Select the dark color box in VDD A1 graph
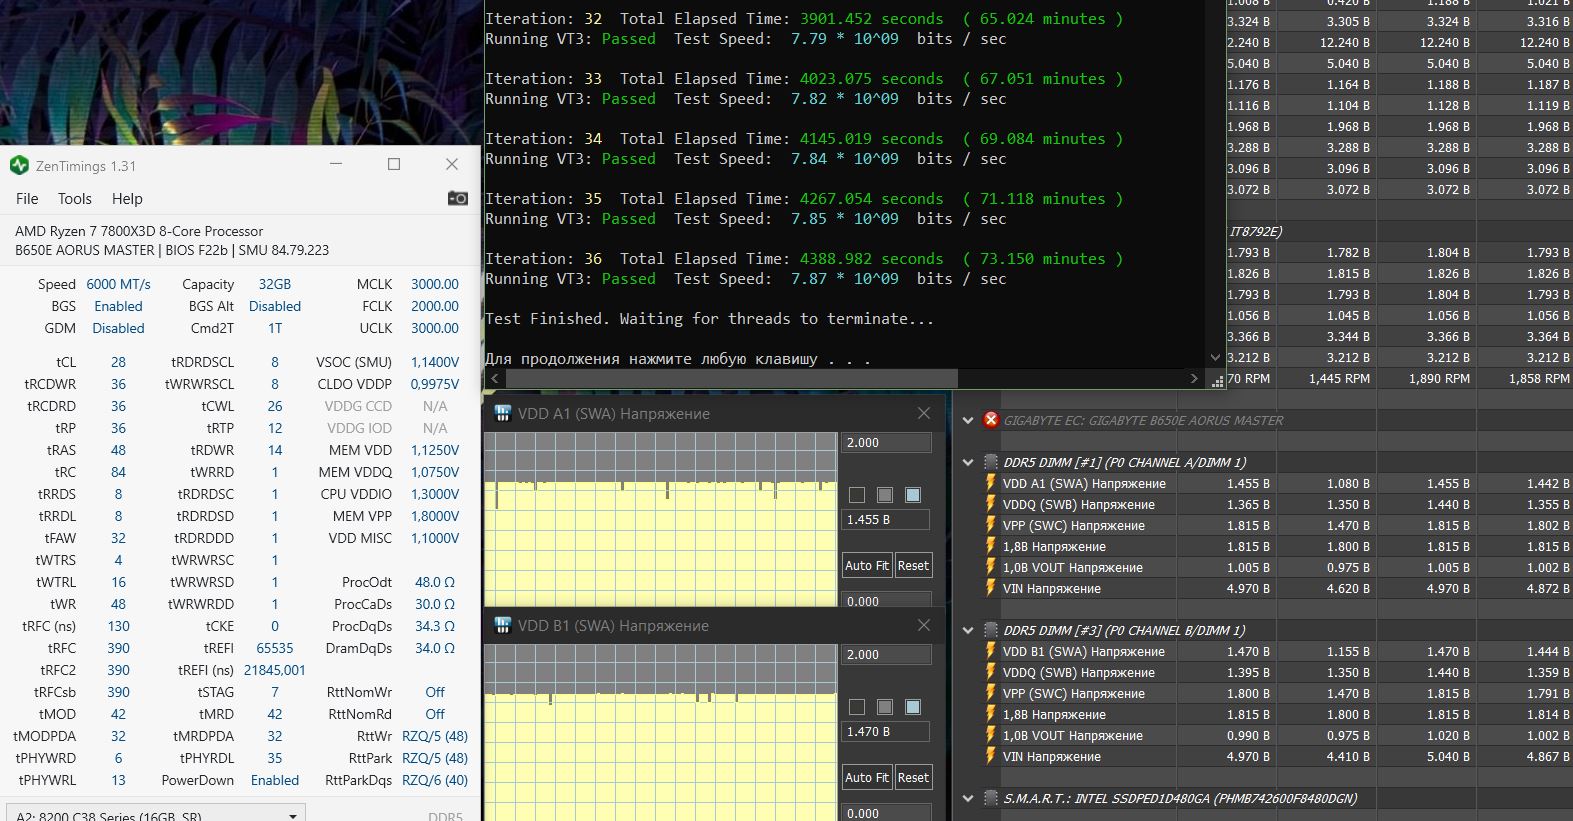This screenshot has width=1573, height=821. point(857,495)
